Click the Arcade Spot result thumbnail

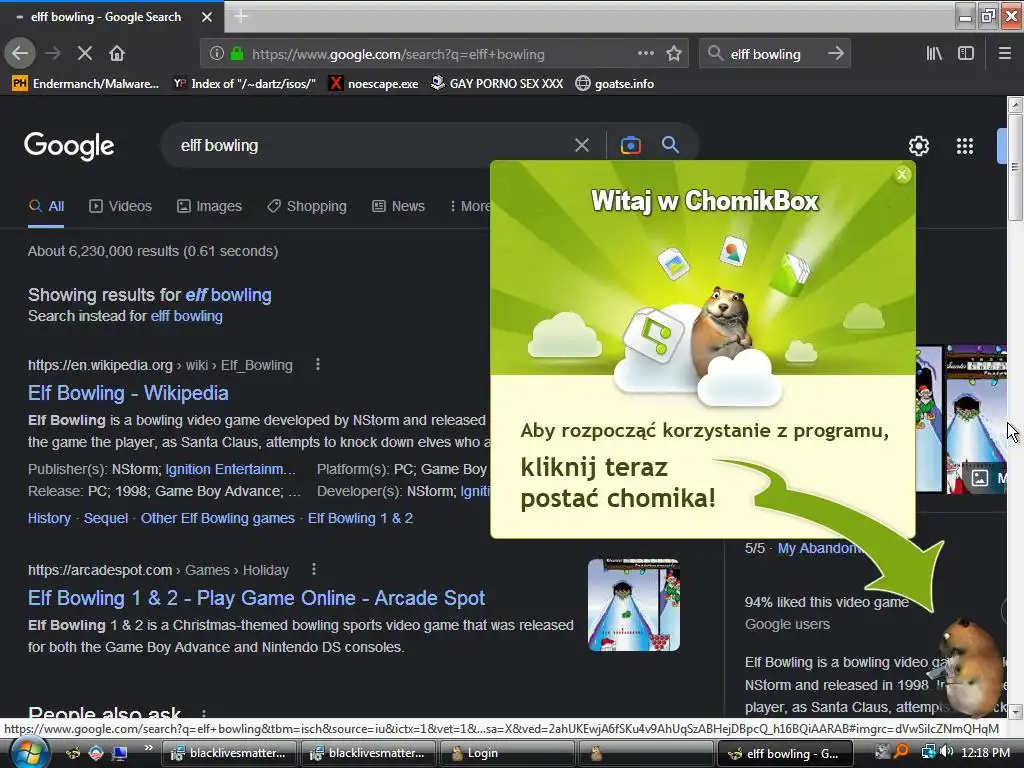click(x=633, y=605)
